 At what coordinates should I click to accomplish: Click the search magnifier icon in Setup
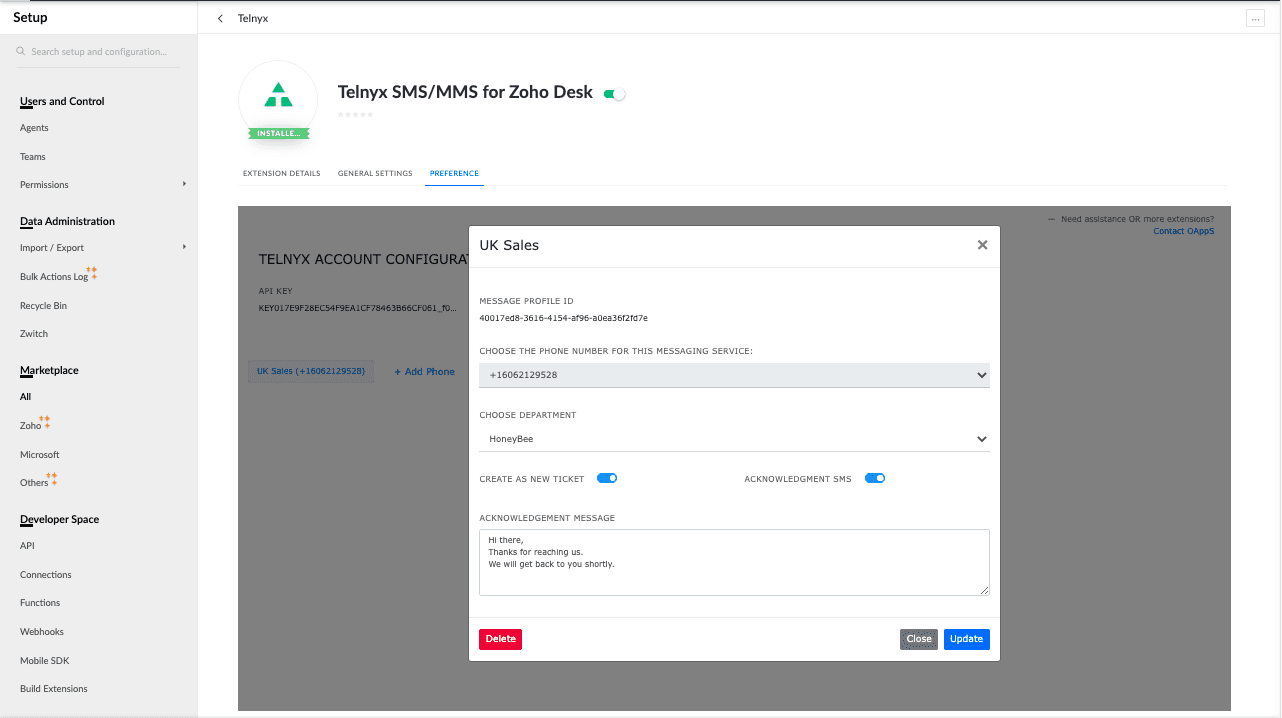21,51
